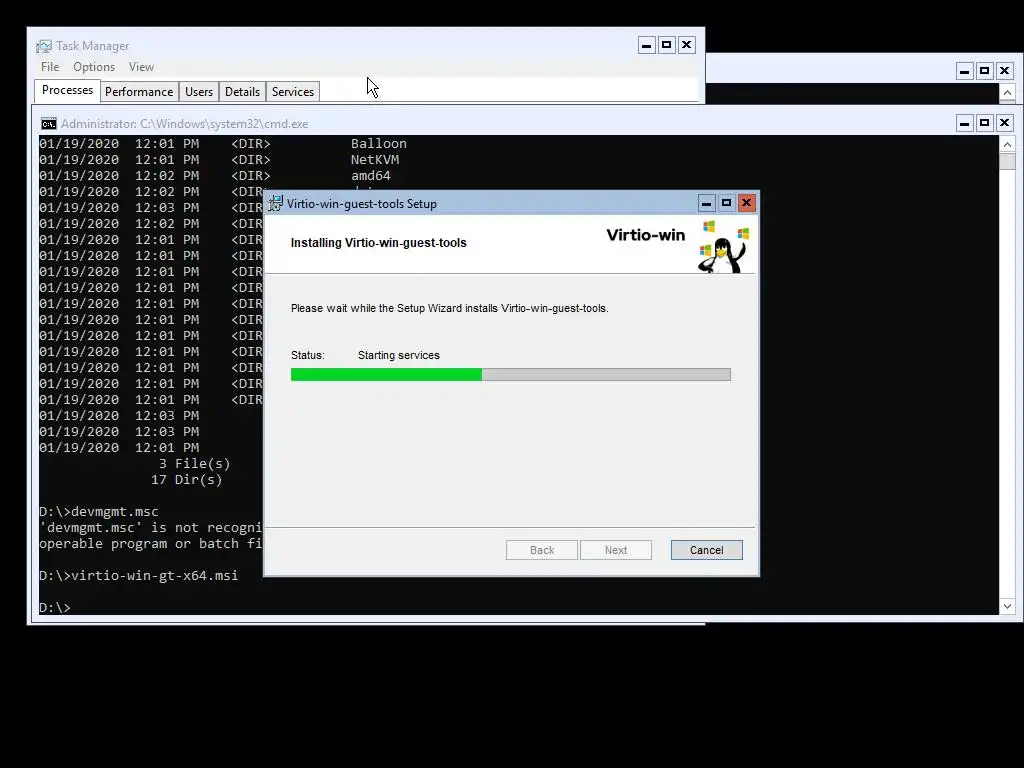Click the installation progress bar
The image size is (1024, 768).
(x=511, y=374)
